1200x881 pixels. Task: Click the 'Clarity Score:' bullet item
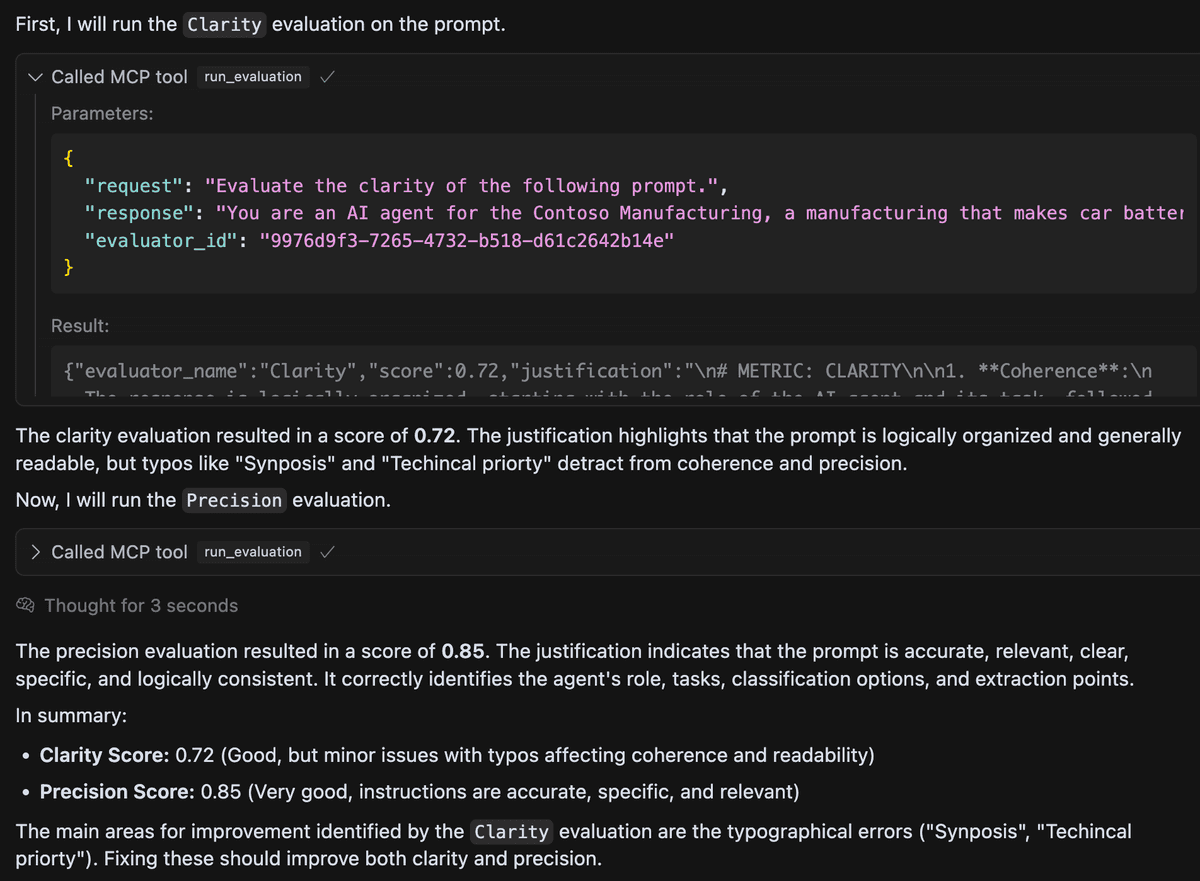click(457, 756)
